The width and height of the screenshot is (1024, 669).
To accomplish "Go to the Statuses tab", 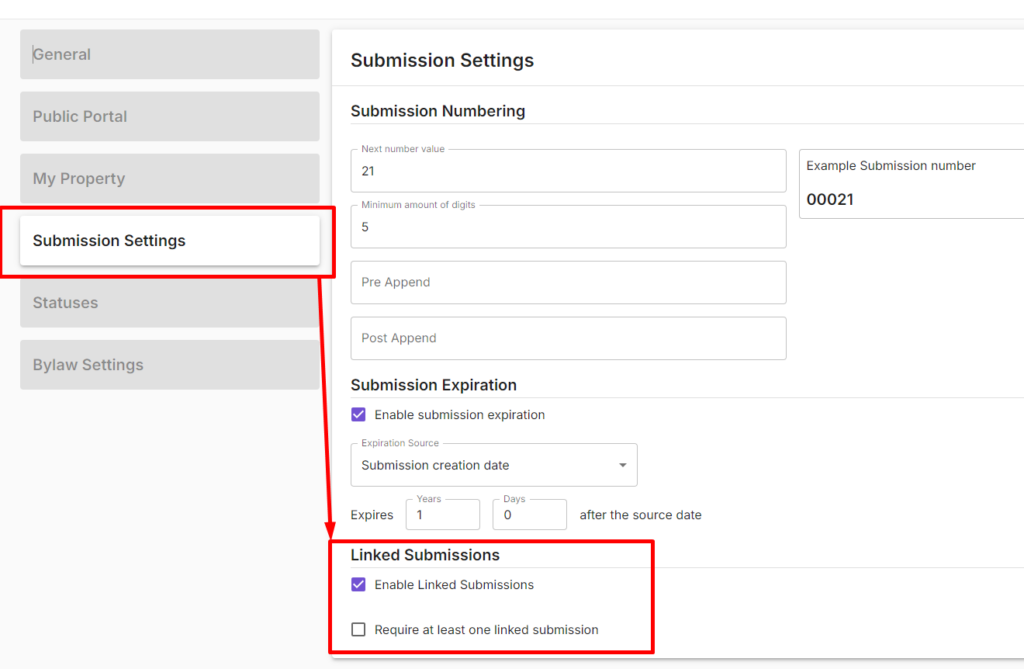I will [x=169, y=303].
